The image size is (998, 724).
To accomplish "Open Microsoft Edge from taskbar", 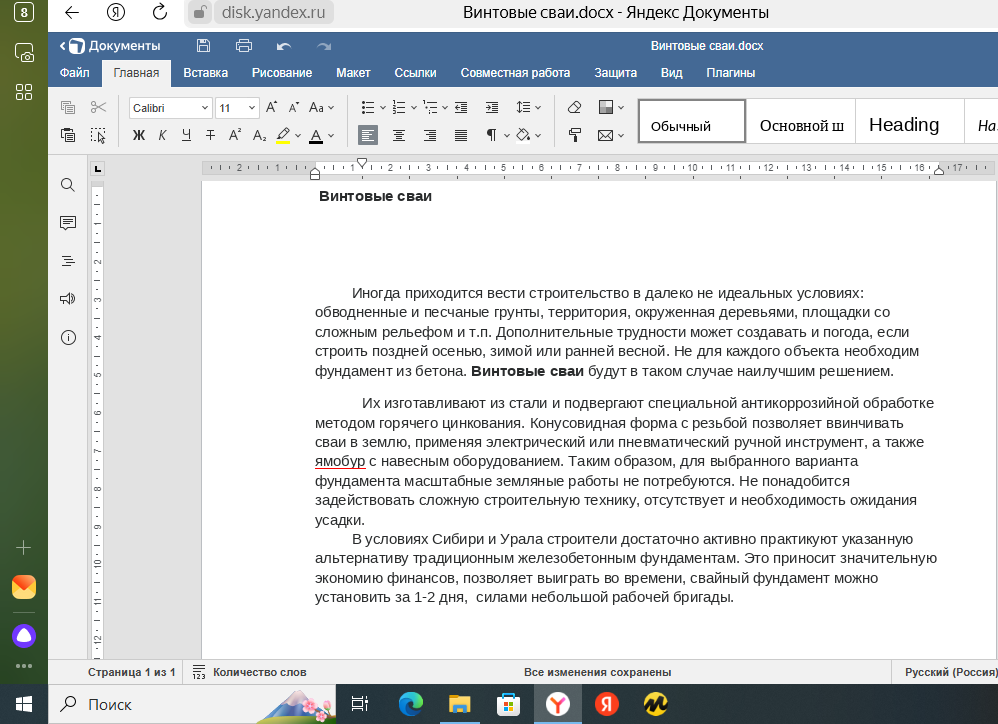I will [411, 704].
